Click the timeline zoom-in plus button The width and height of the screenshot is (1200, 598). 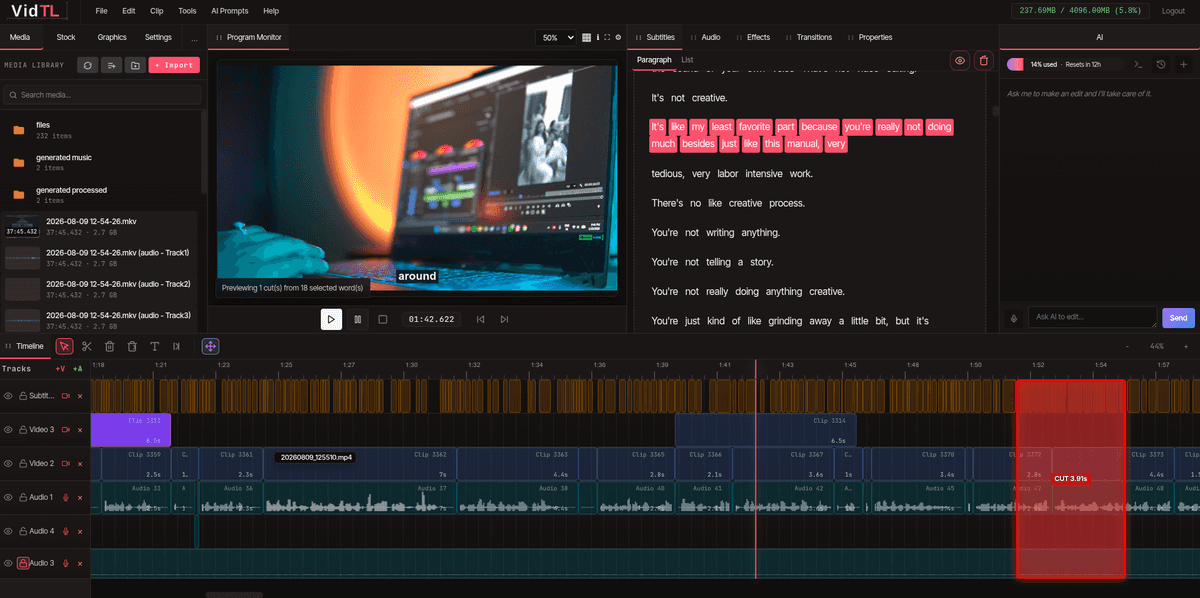[1185, 346]
